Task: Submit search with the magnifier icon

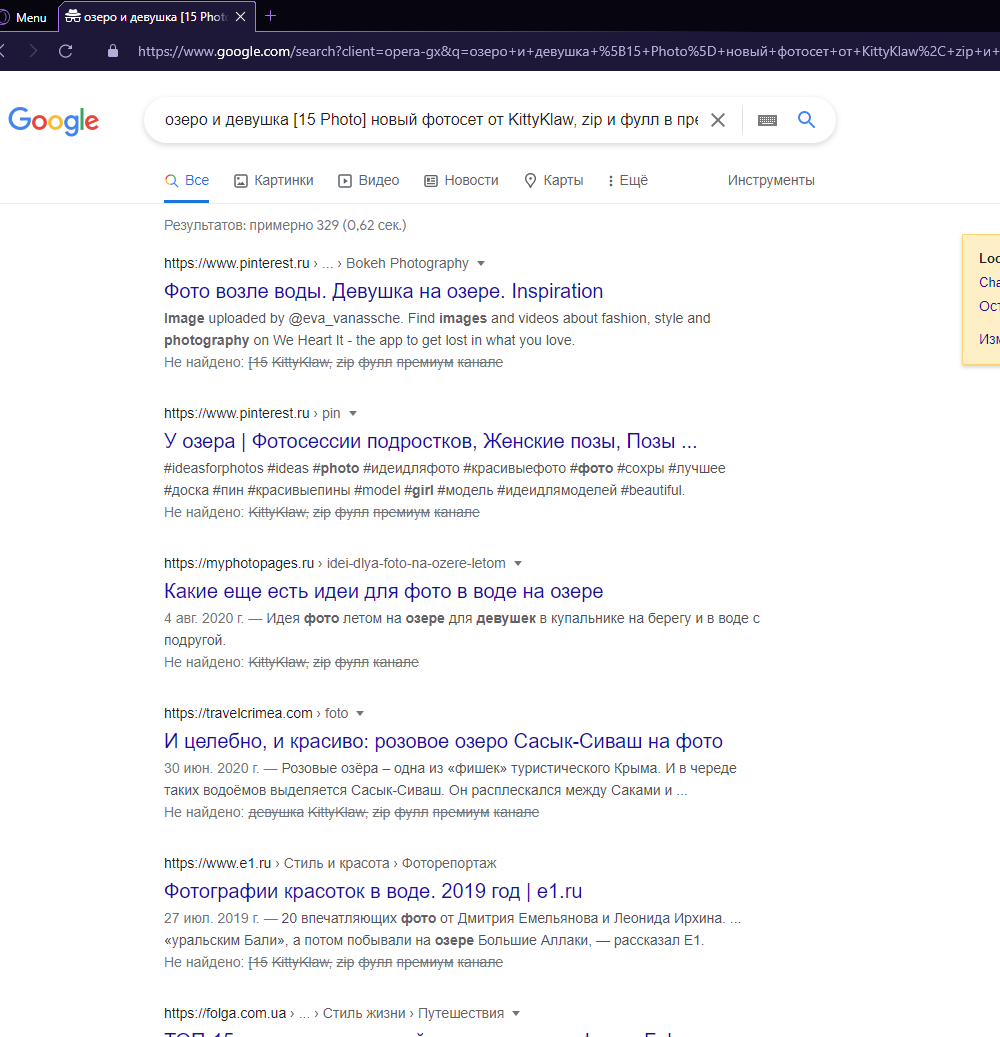Action: tap(806, 120)
